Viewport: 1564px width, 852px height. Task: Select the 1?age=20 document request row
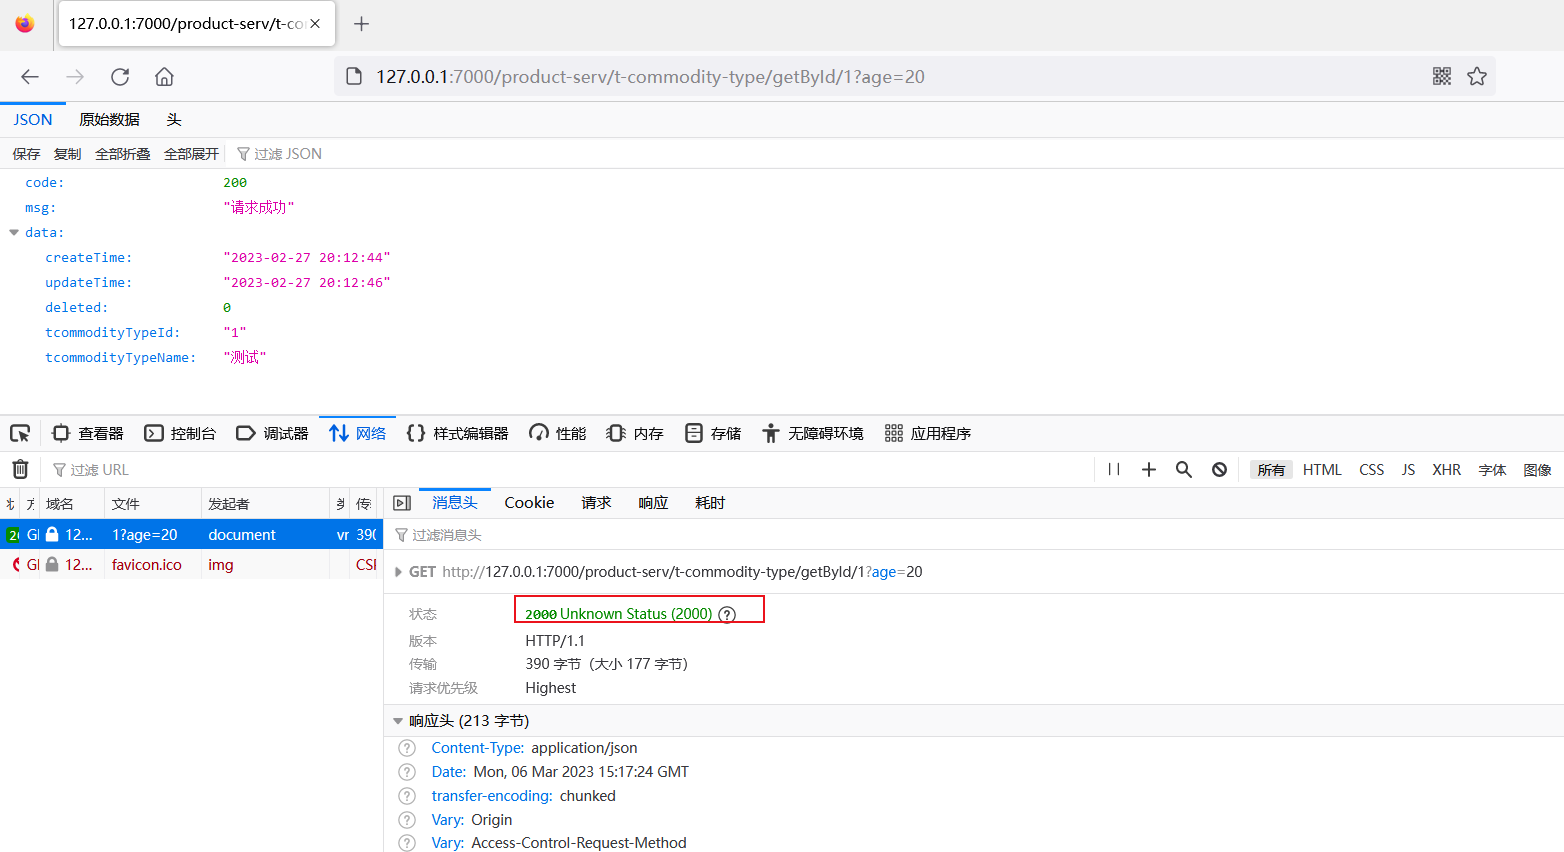pyautogui.click(x=191, y=535)
